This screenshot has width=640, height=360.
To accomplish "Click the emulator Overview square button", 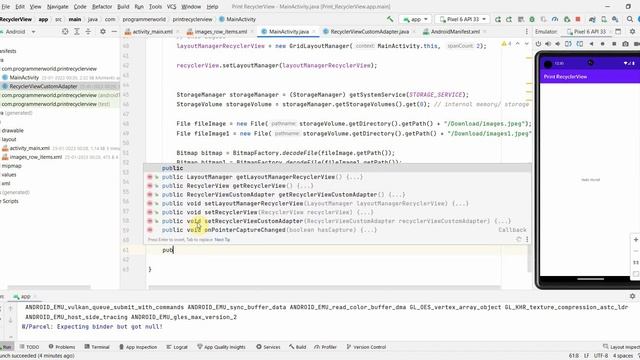I will click(614, 44).
